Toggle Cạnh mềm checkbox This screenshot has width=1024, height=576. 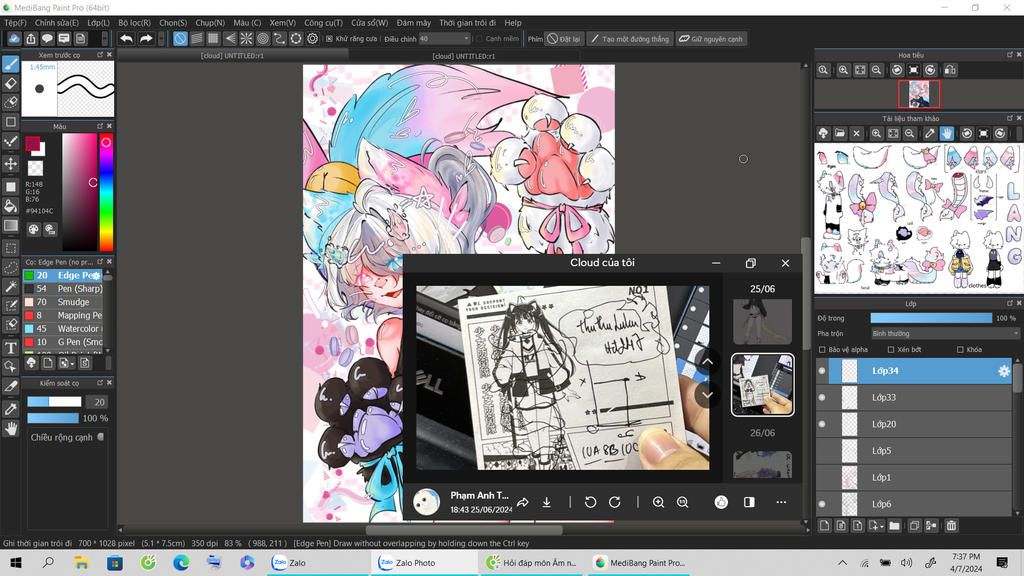pyautogui.click(x=479, y=39)
